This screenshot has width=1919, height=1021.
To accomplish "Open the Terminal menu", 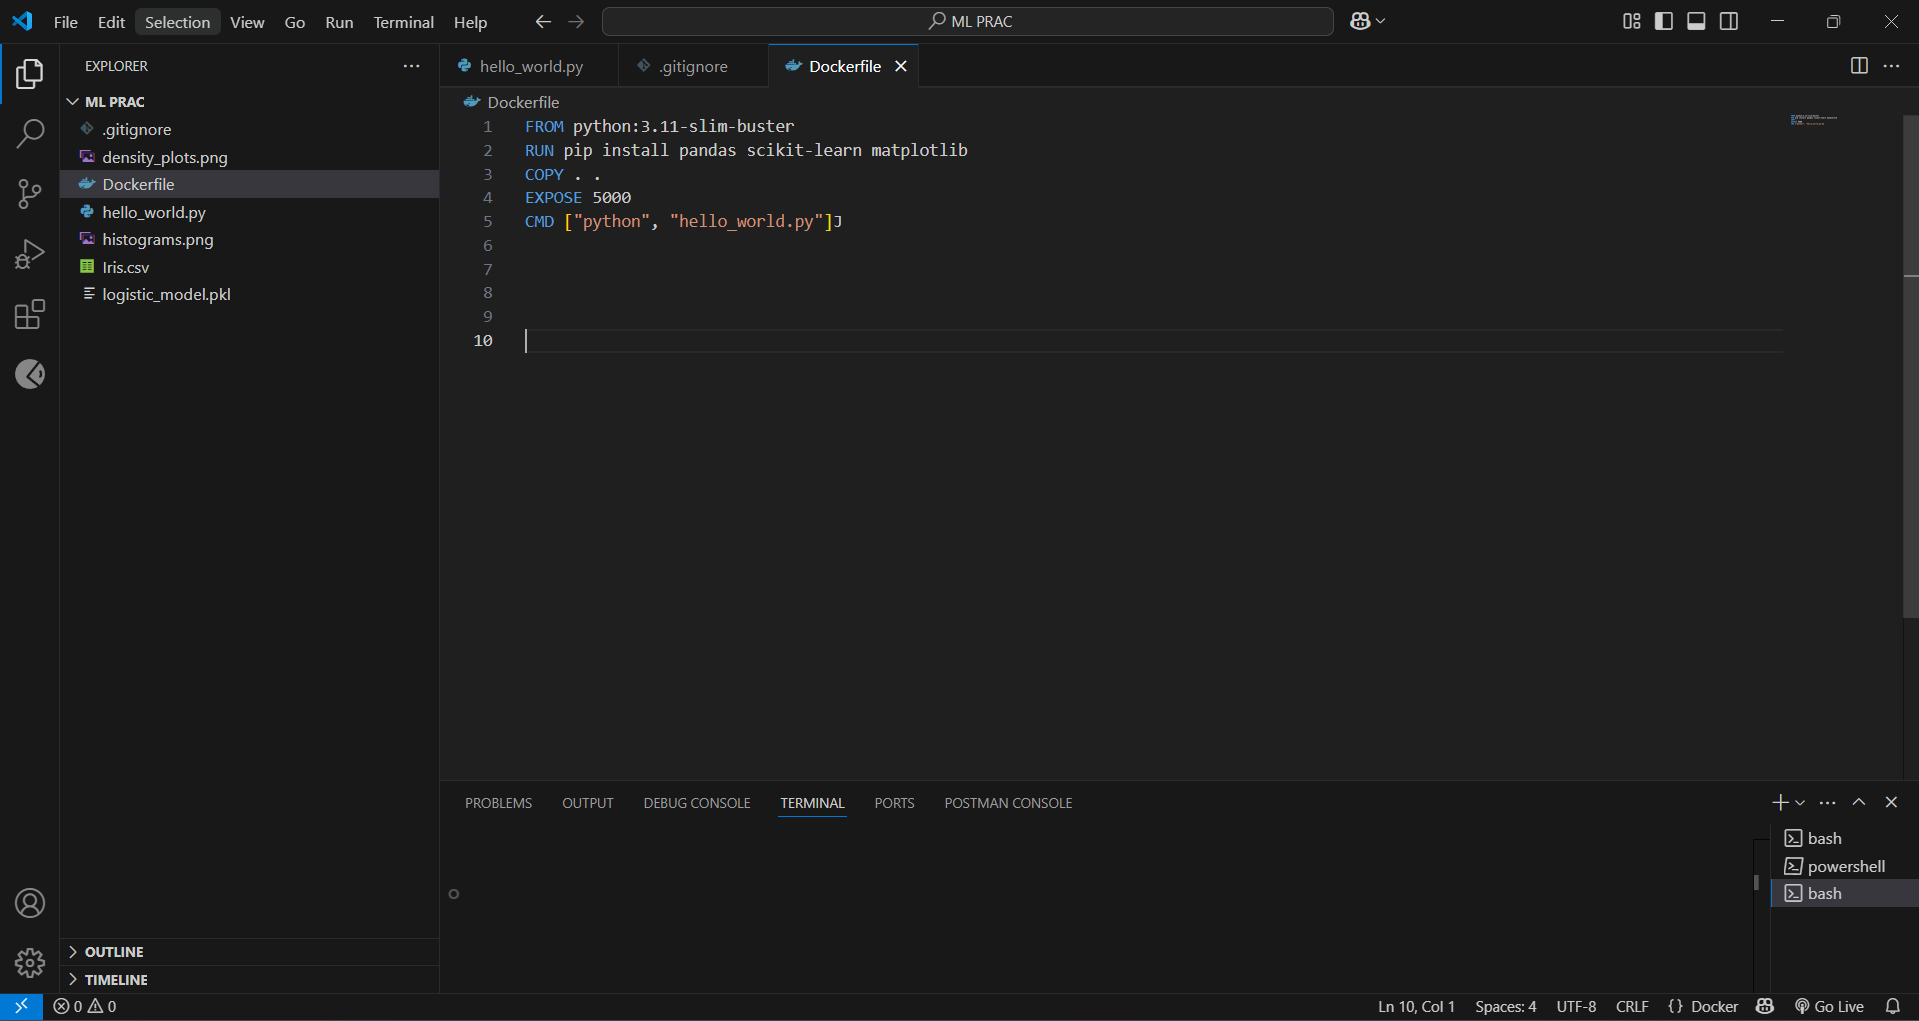I will [404, 22].
